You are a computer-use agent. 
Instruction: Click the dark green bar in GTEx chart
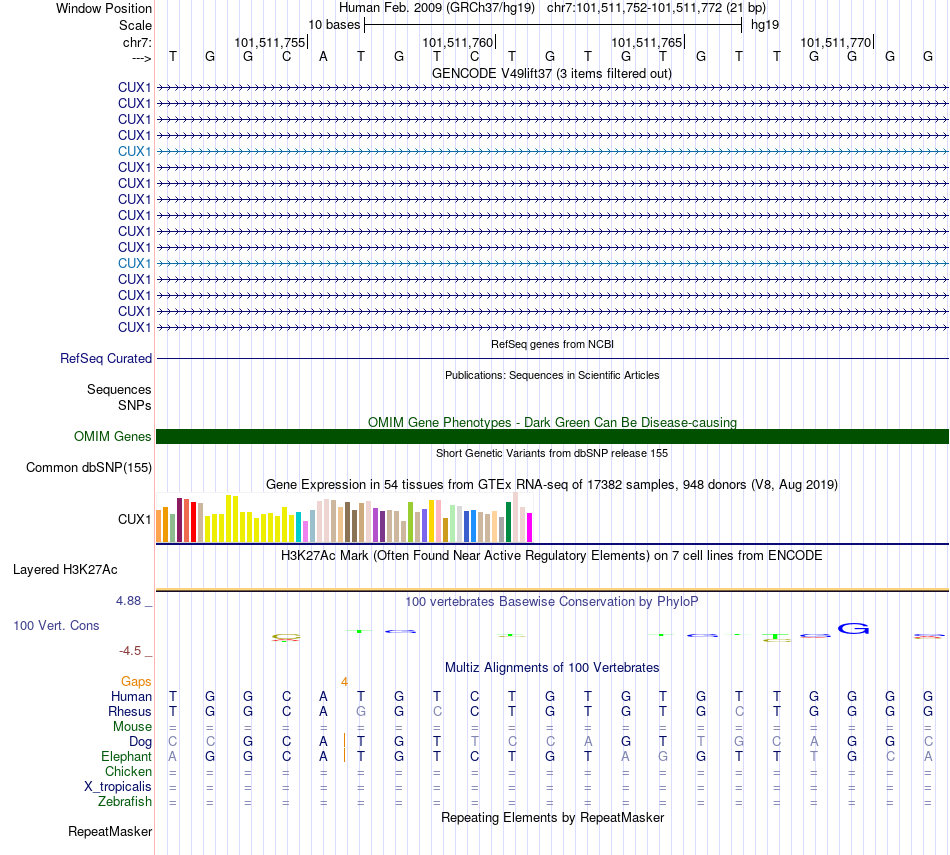tap(508, 522)
